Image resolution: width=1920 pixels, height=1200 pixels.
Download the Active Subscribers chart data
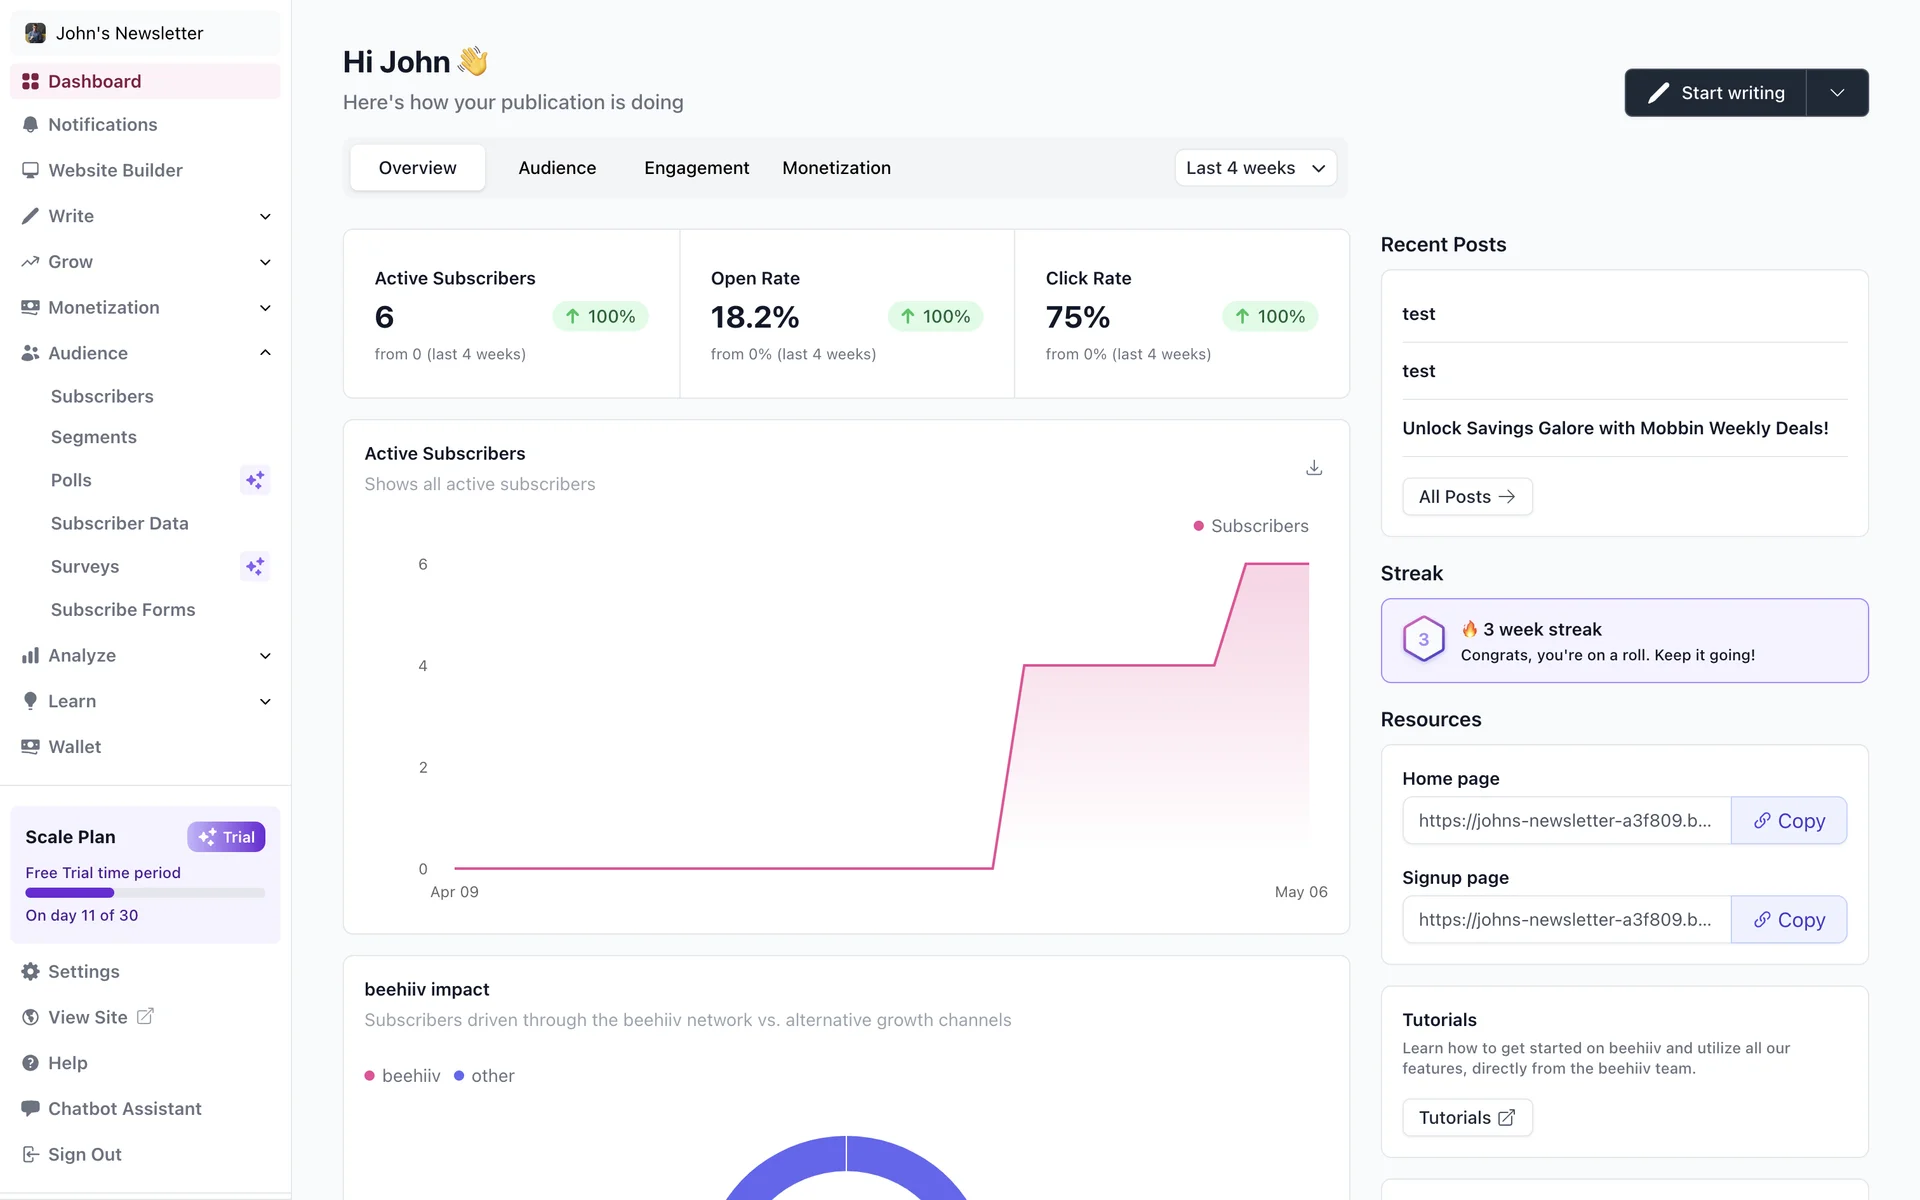pyautogui.click(x=1314, y=468)
